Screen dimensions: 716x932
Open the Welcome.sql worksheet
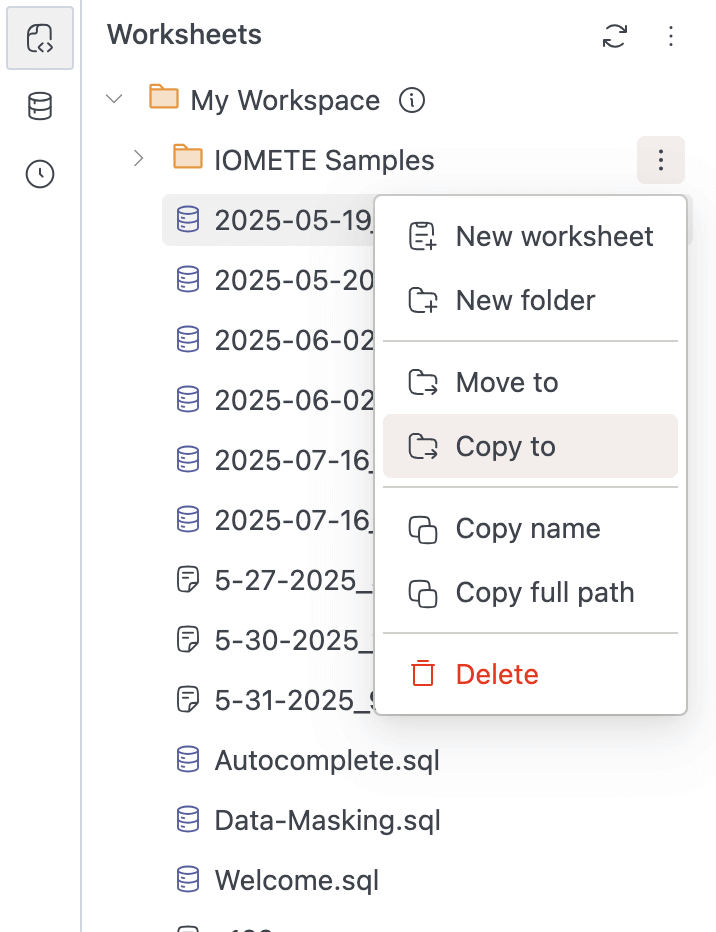pyautogui.click(x=297, y=880)
